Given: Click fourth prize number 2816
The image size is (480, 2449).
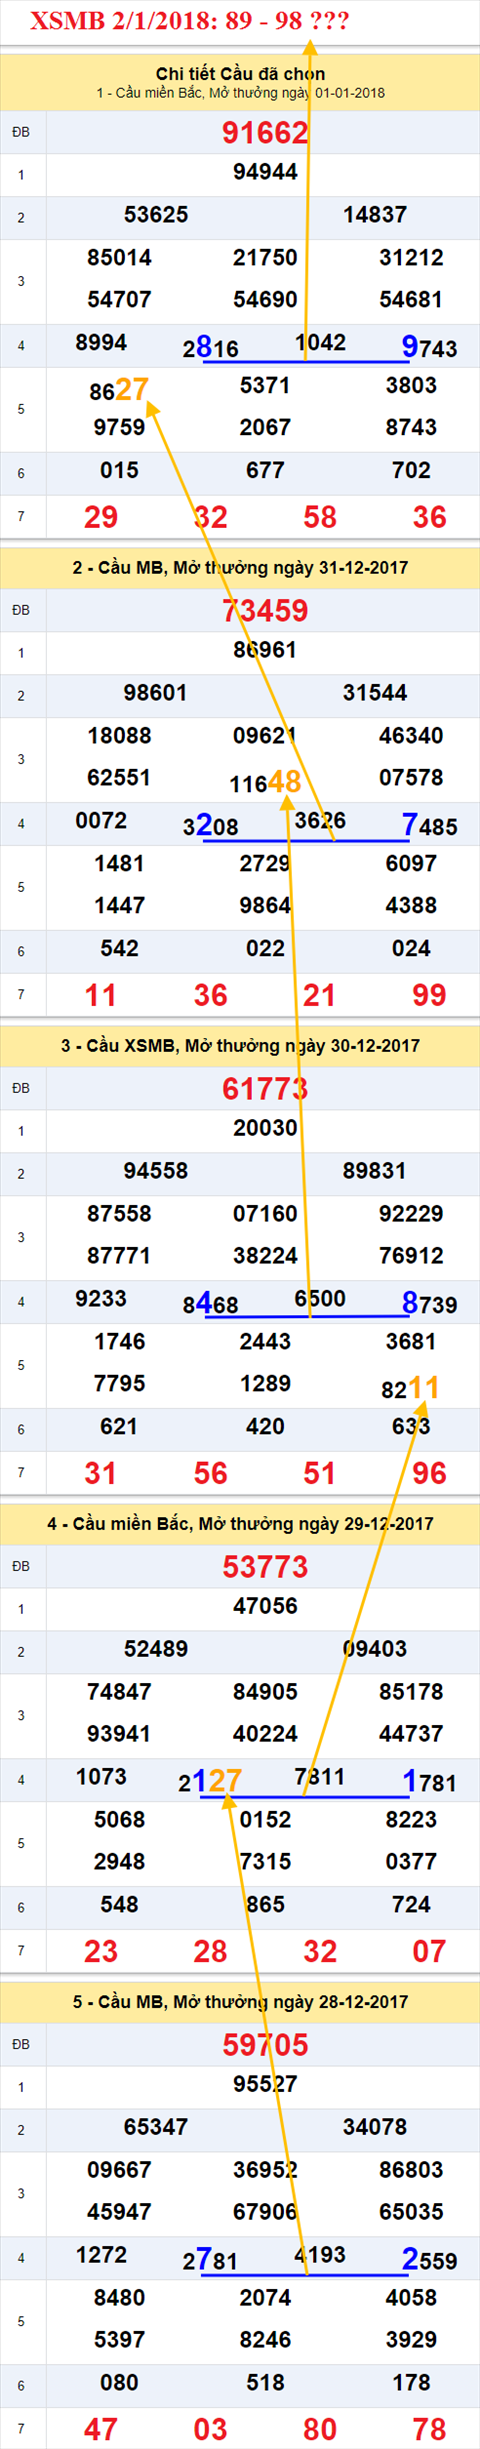Looking at the screenshot, I should point(210,347).
